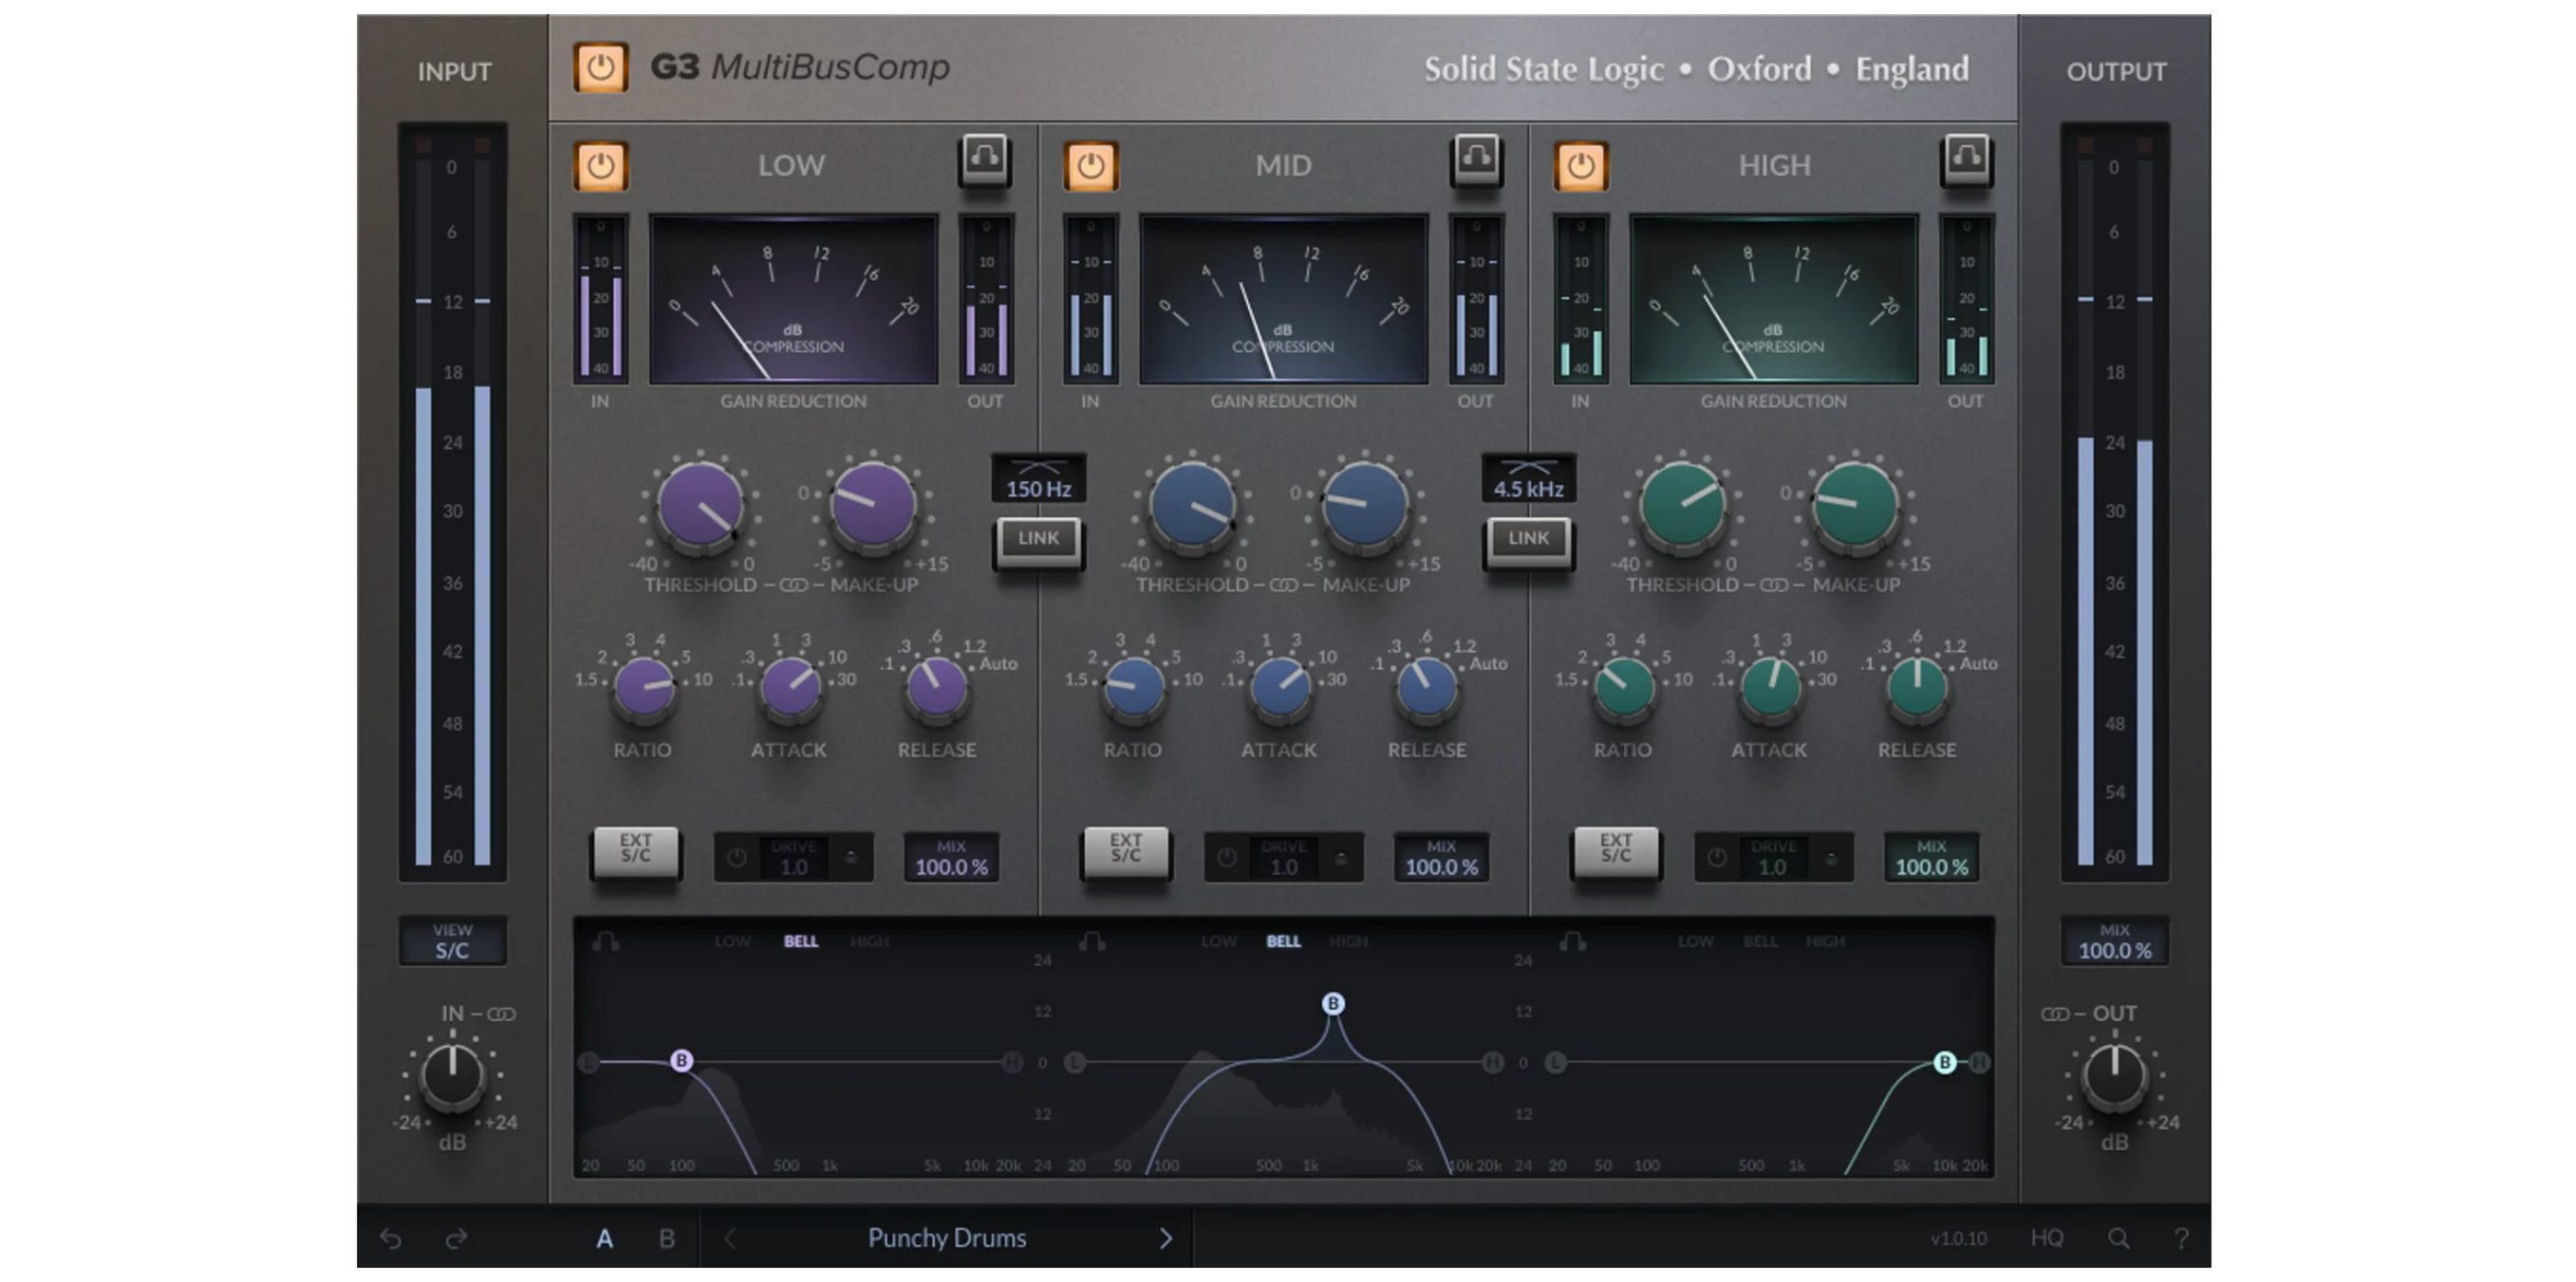Image resolution: width=2576 pixels, height=1282 pixels.
Task: Toggle the main plugin power button
Action: click(600, 68)
